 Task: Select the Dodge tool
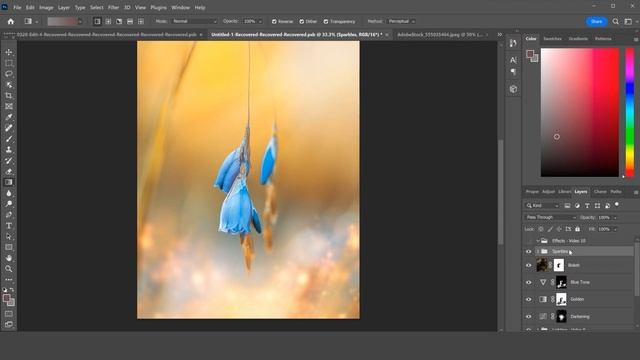pyautogui.click(x=9, y=204)
